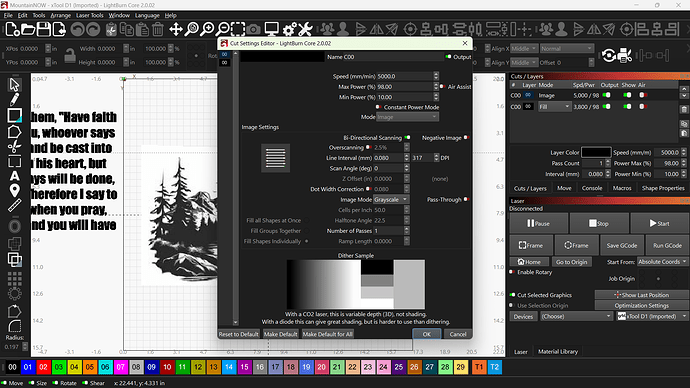Choose the Select arrow tool
This screenshot has height=388, width=690.
point(15,84)
